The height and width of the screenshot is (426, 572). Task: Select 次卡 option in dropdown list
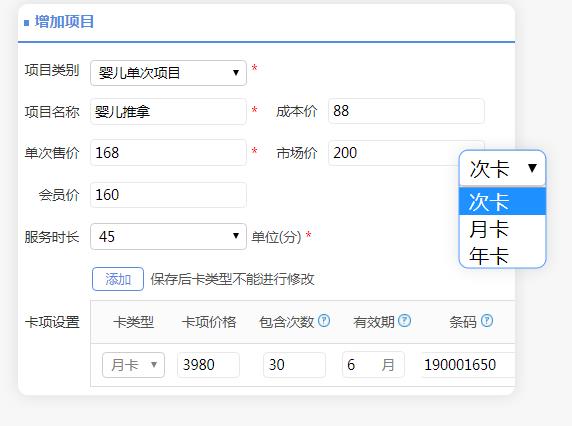[502, 201]
